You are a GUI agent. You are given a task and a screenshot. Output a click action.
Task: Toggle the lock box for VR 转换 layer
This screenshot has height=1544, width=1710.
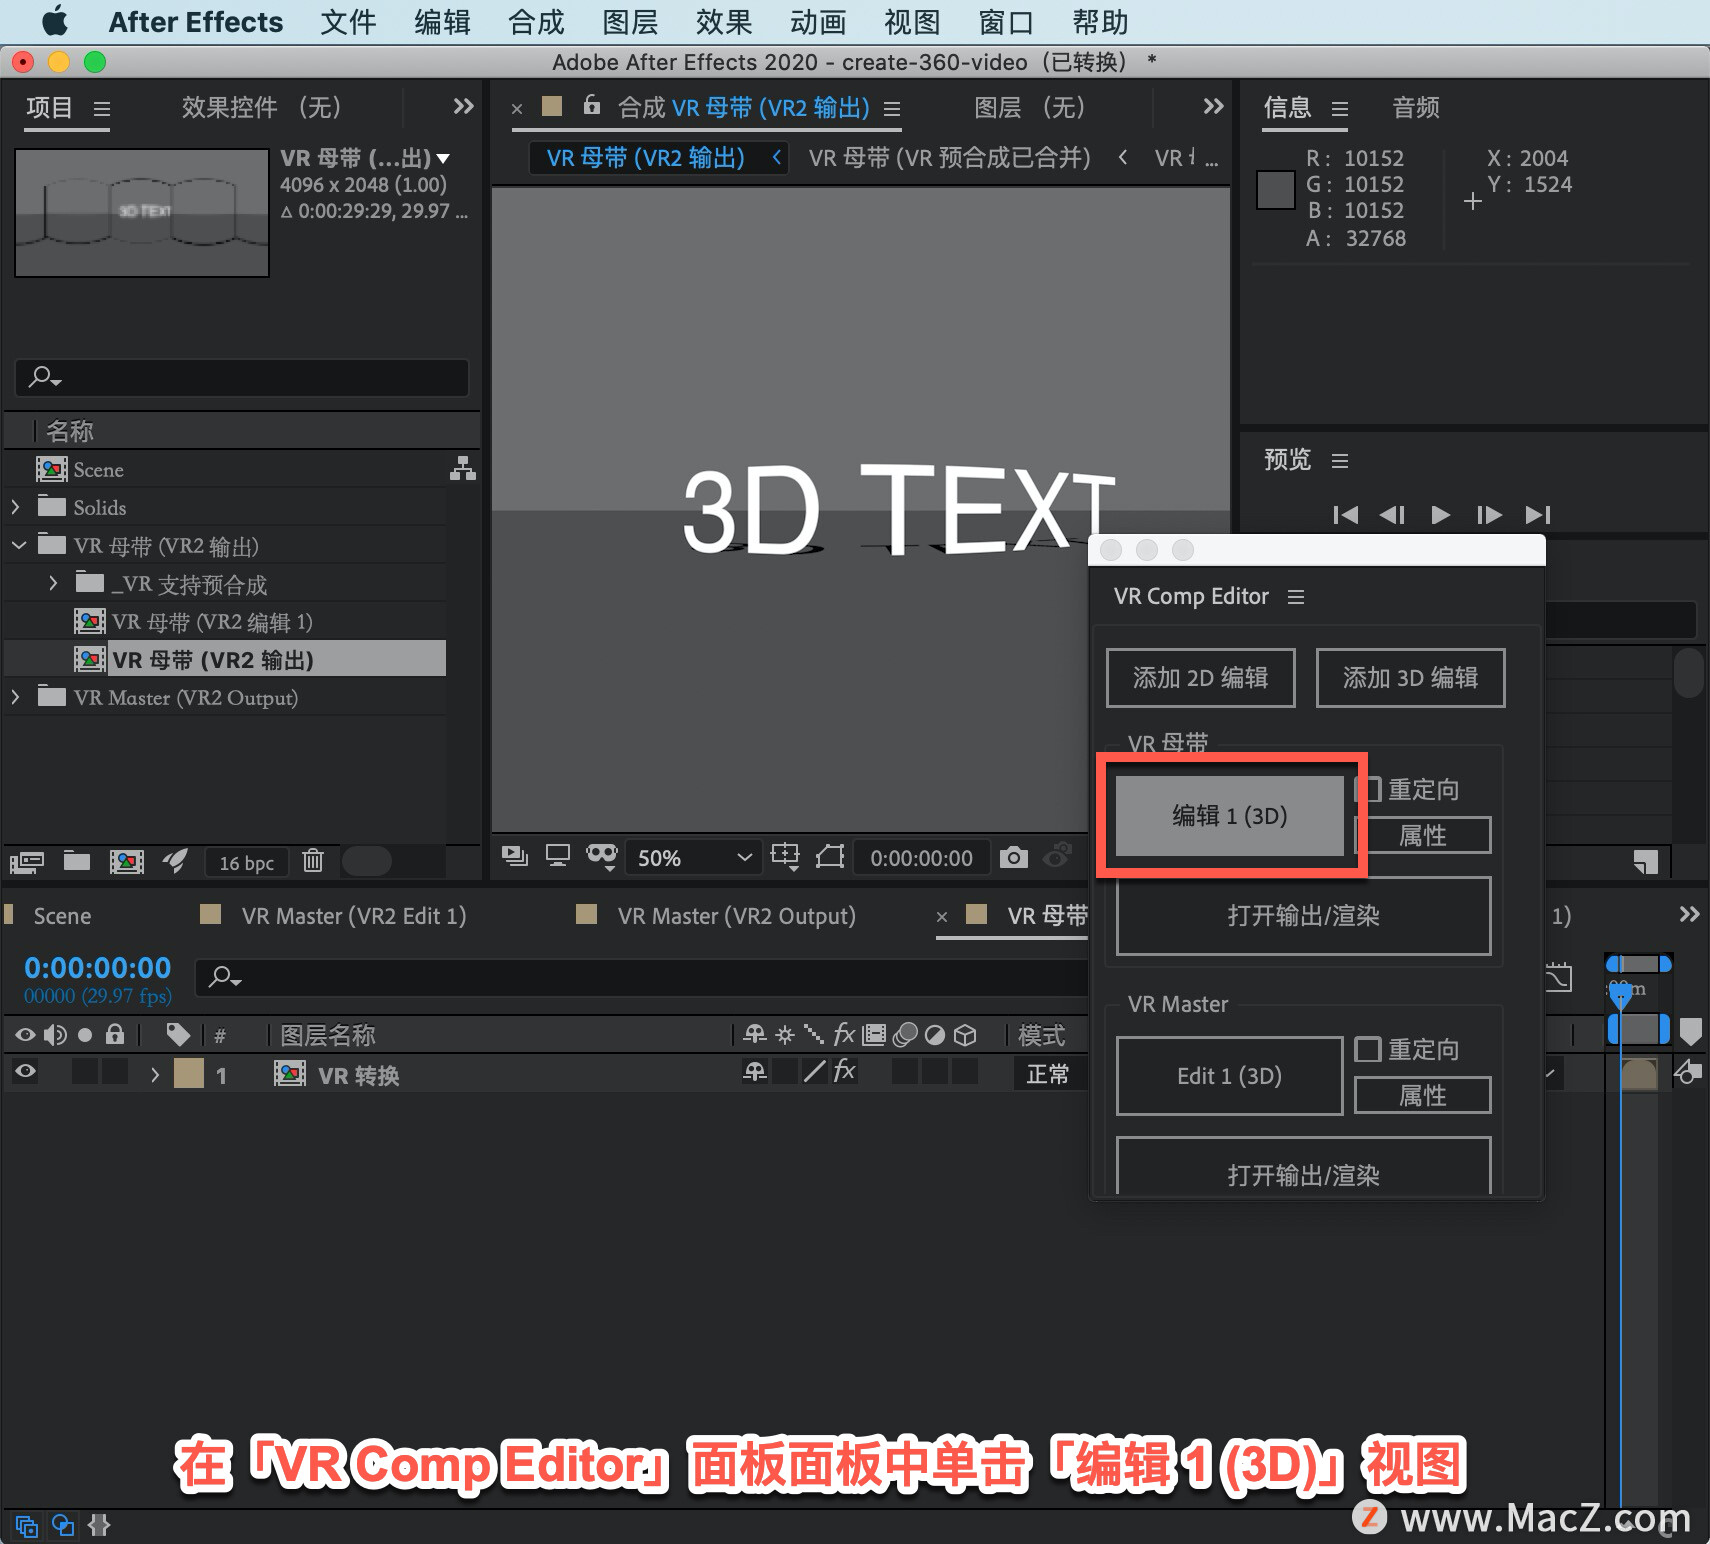tap(116, 1072)
